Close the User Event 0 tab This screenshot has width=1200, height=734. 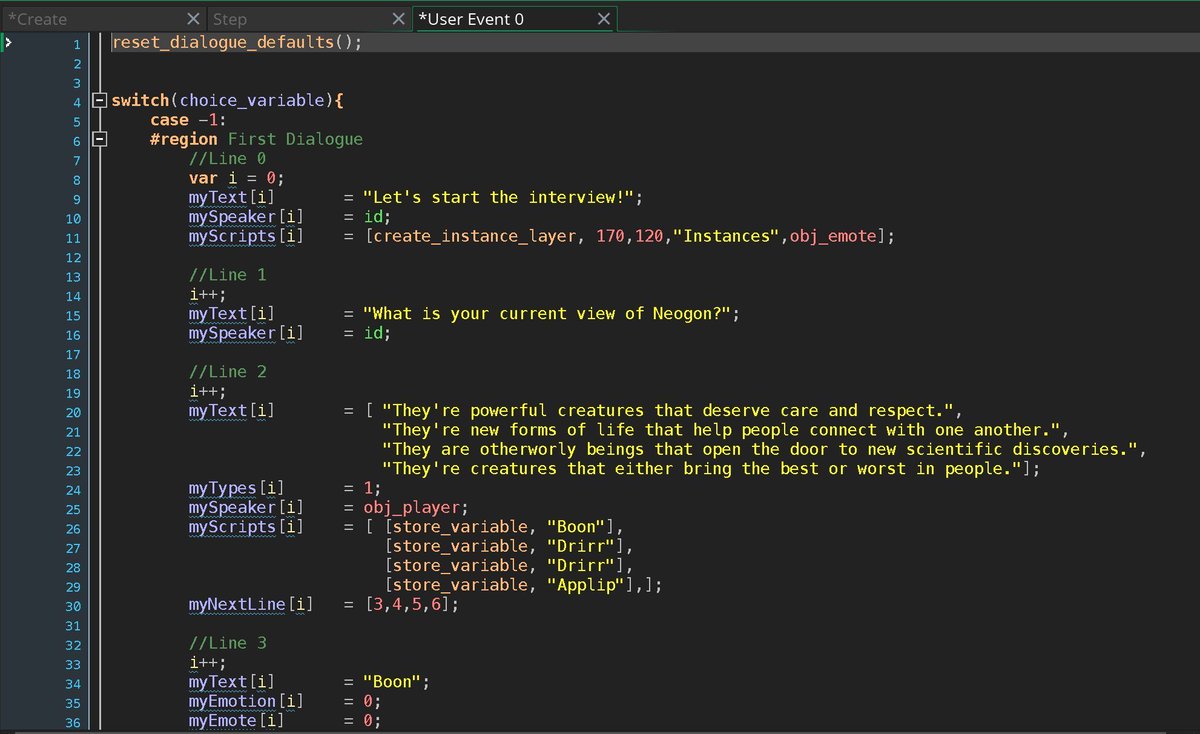tap(604, 19)
